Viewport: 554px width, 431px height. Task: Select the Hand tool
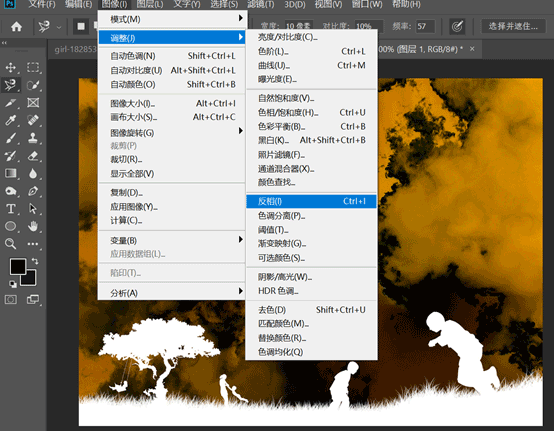(x=33, y=226)
